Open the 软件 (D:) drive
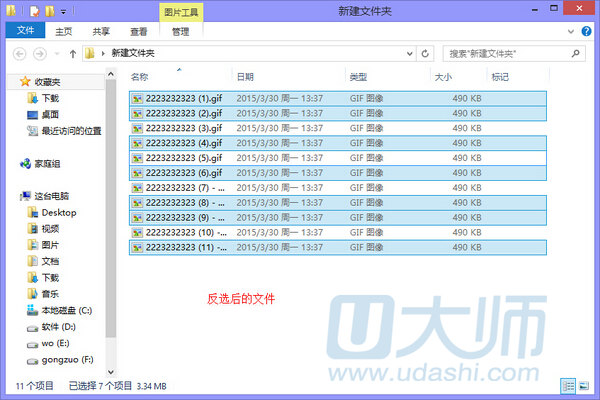This screenshot has width=600, height=400. click(x=58, y=327)
